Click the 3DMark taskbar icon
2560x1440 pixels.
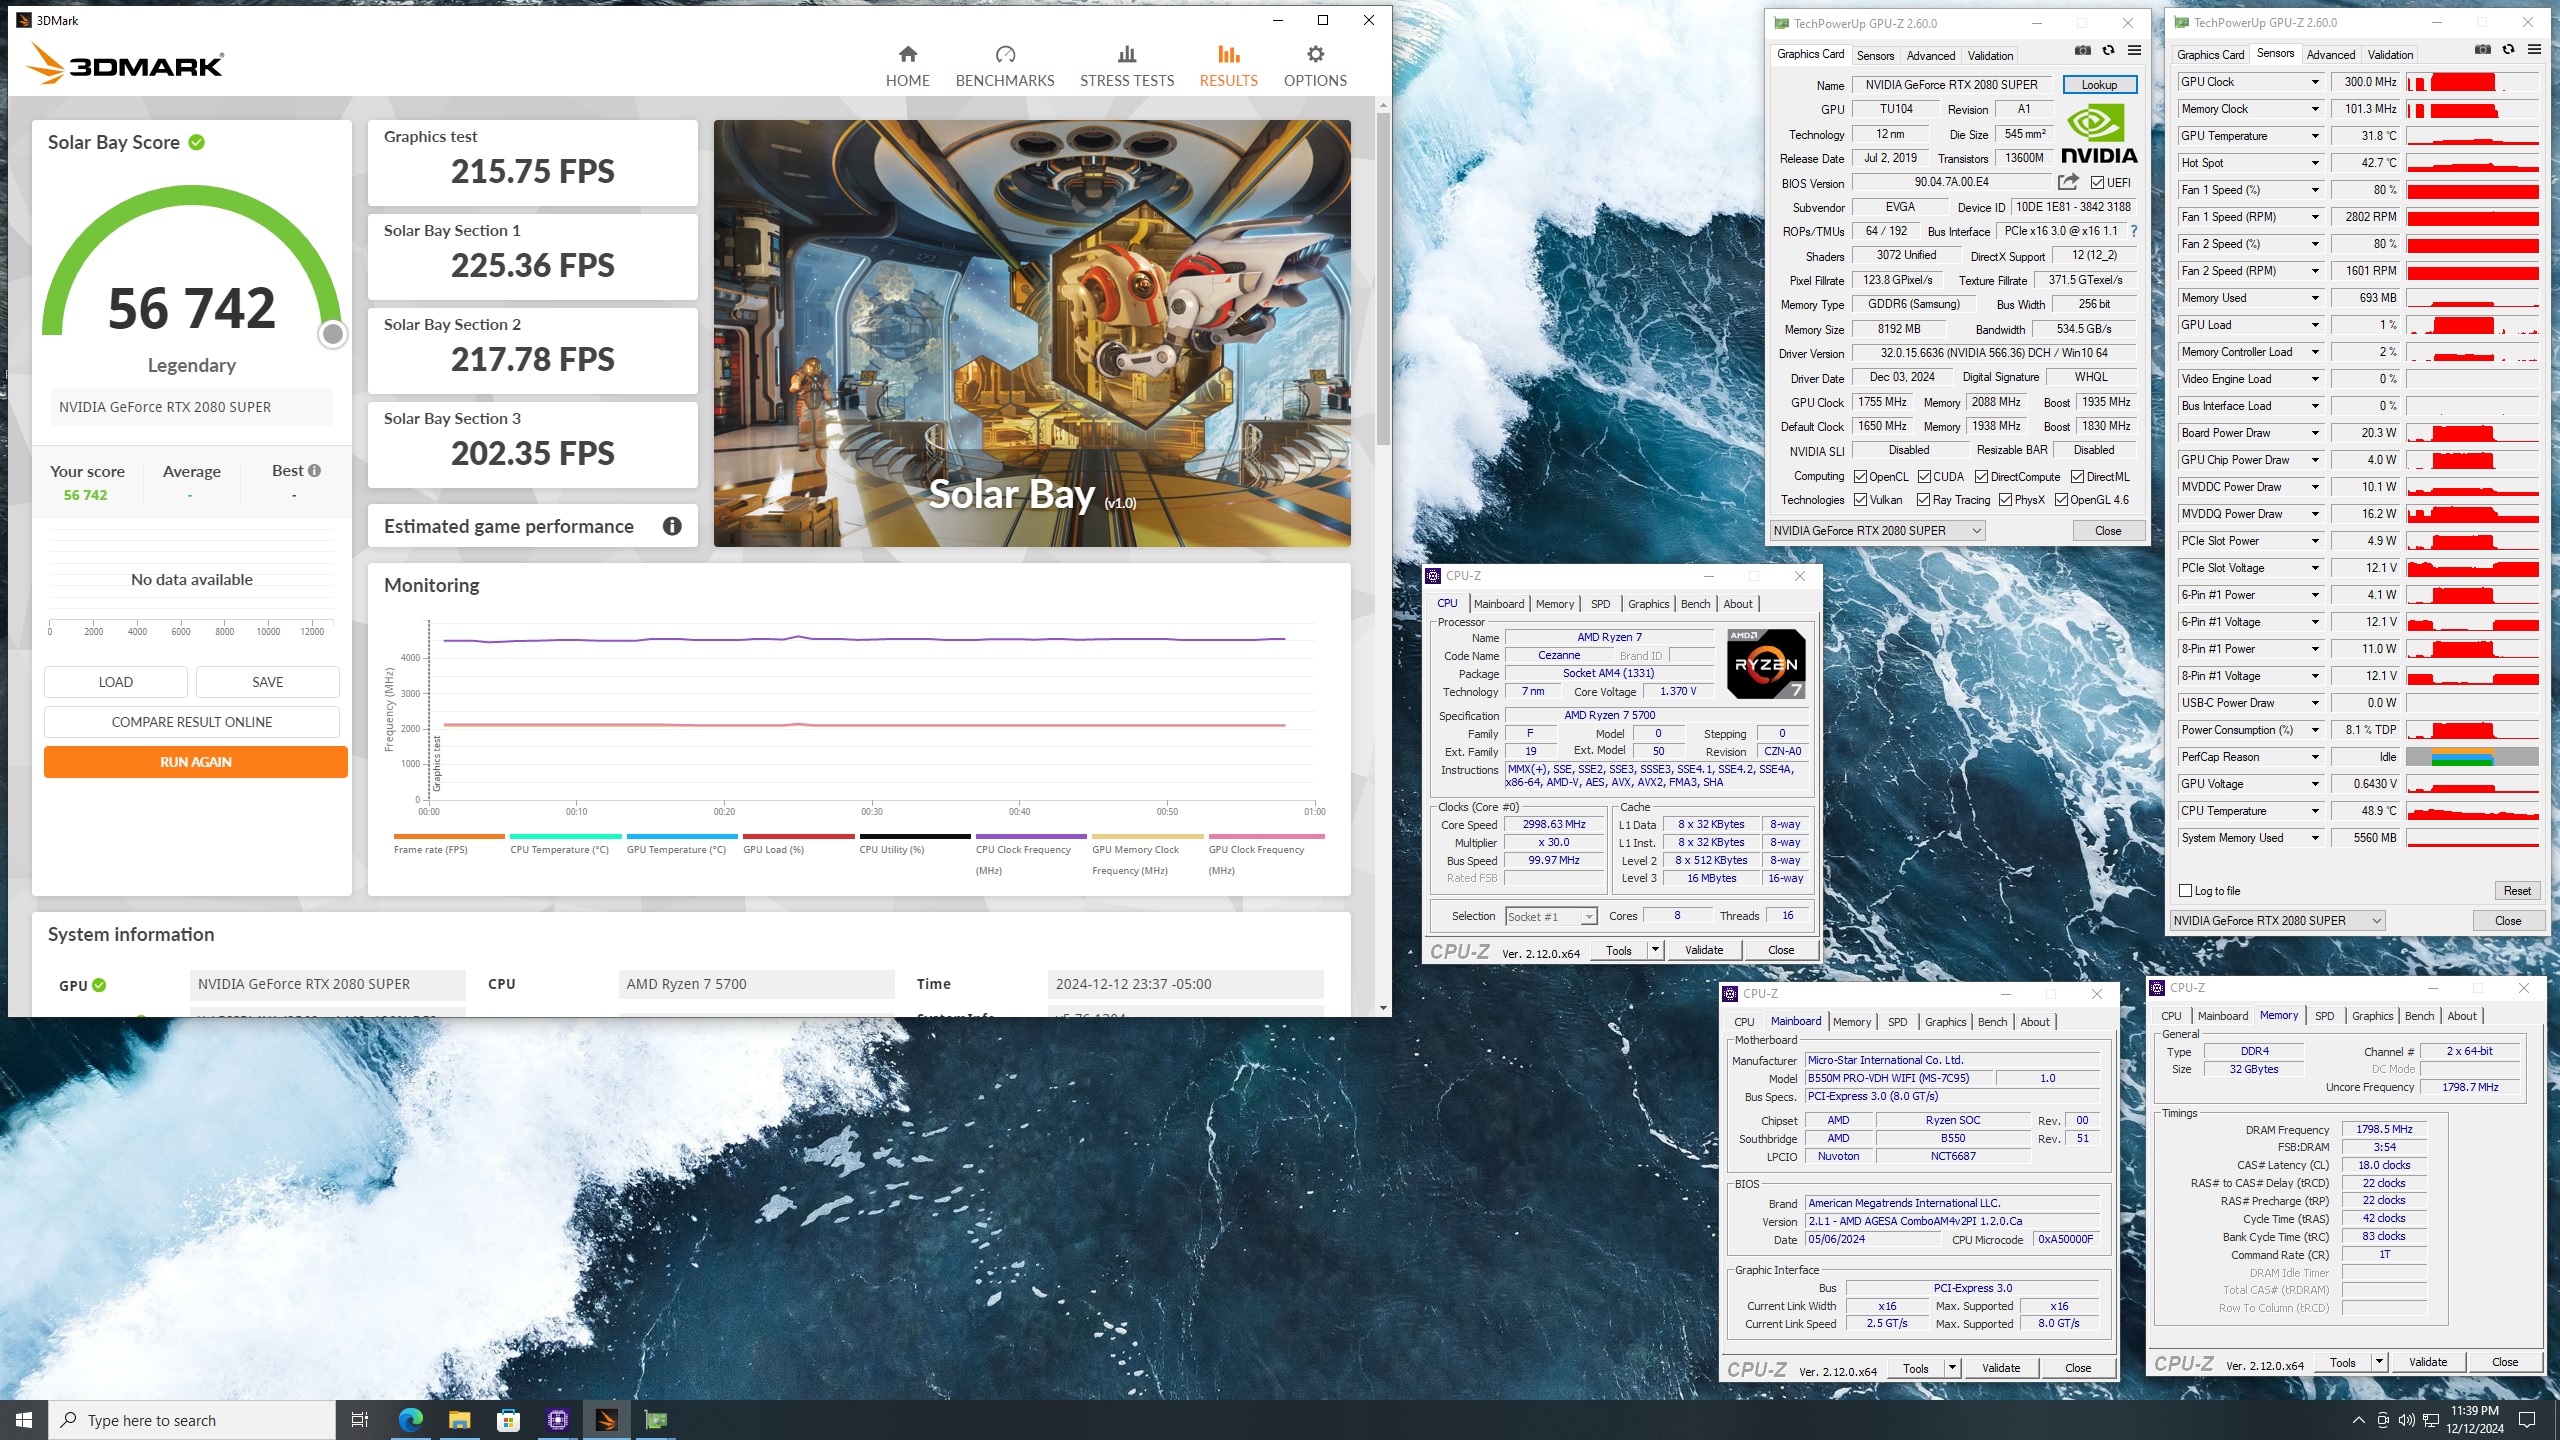point(607,1420)
